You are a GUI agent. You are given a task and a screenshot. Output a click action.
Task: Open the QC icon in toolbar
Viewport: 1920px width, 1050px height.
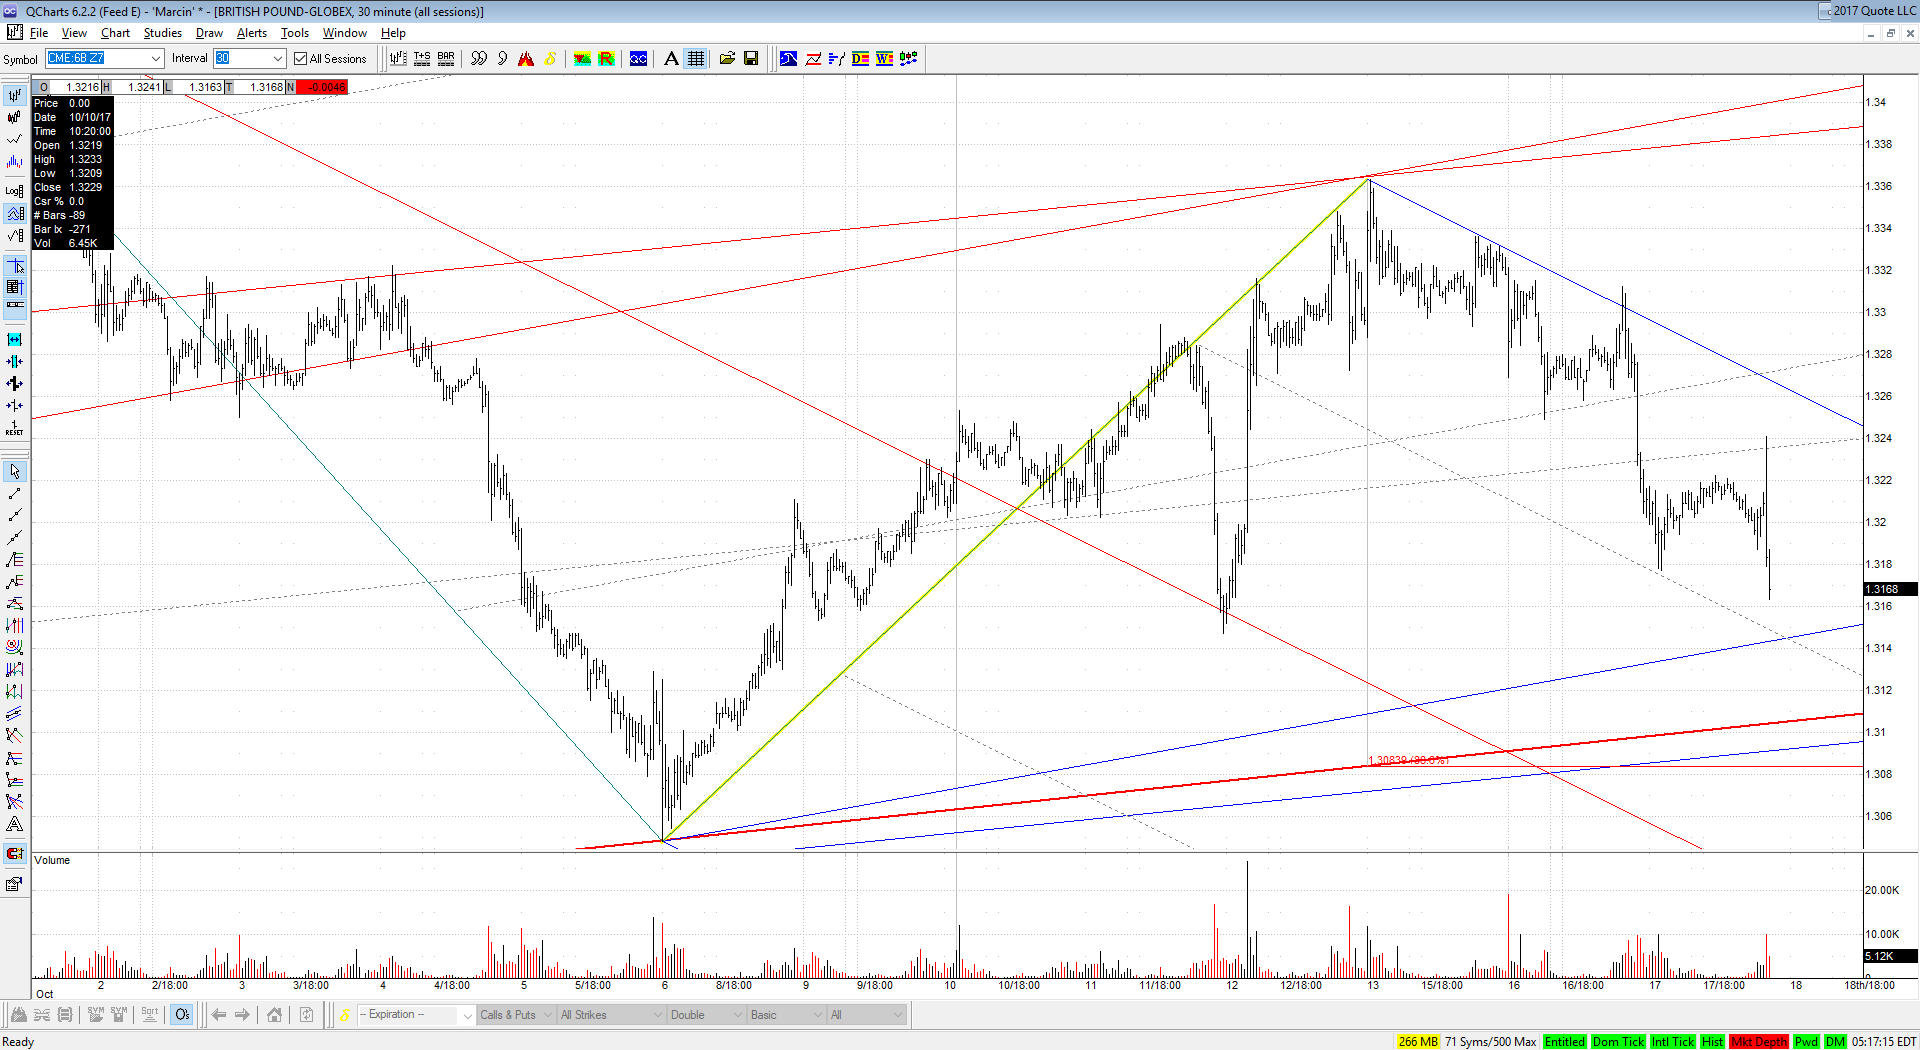[638, 59]
